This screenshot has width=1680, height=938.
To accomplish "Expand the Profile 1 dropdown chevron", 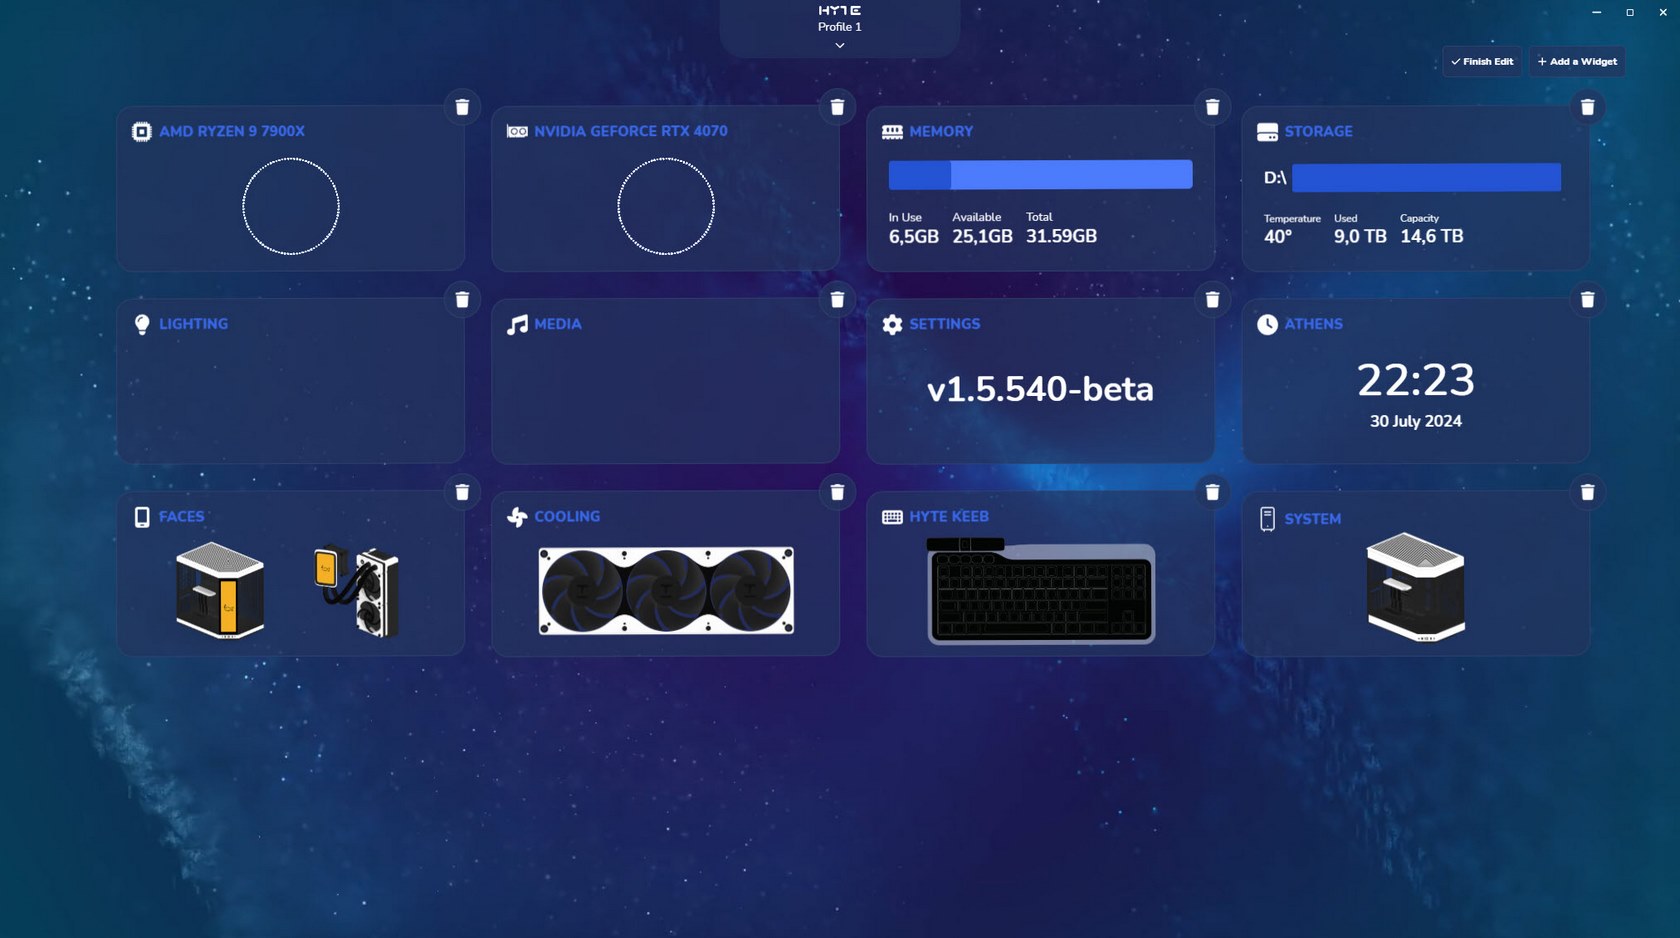I will coord(840,46).
